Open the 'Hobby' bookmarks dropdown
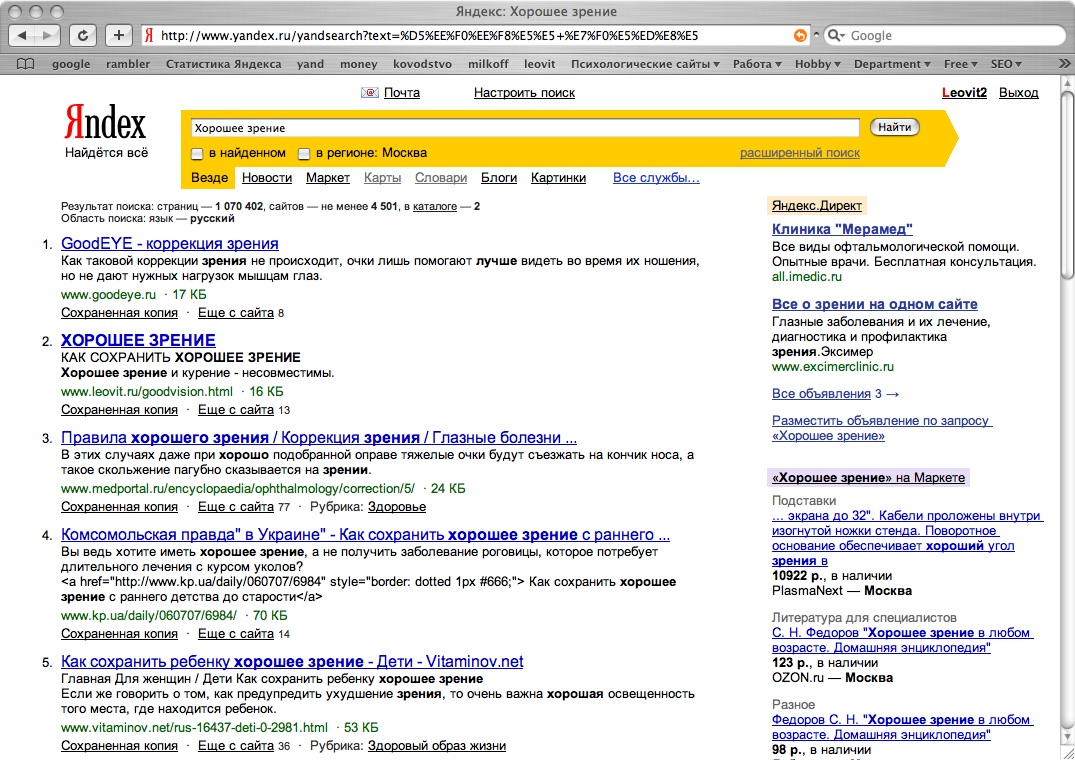Screen dimensions: 1075x760 click(818, 64)
